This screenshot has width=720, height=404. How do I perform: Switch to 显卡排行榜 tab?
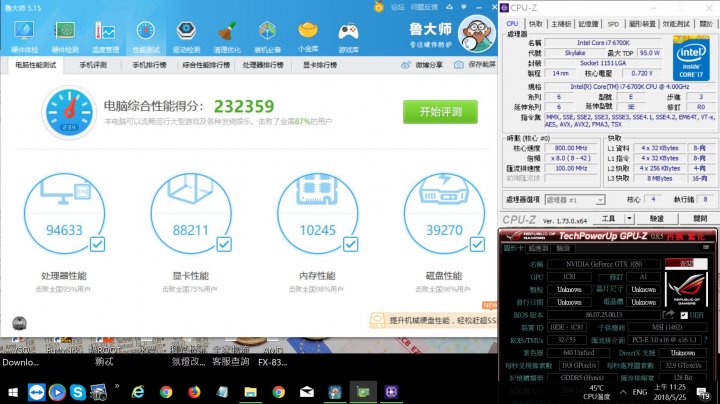(x=320, y=65)
